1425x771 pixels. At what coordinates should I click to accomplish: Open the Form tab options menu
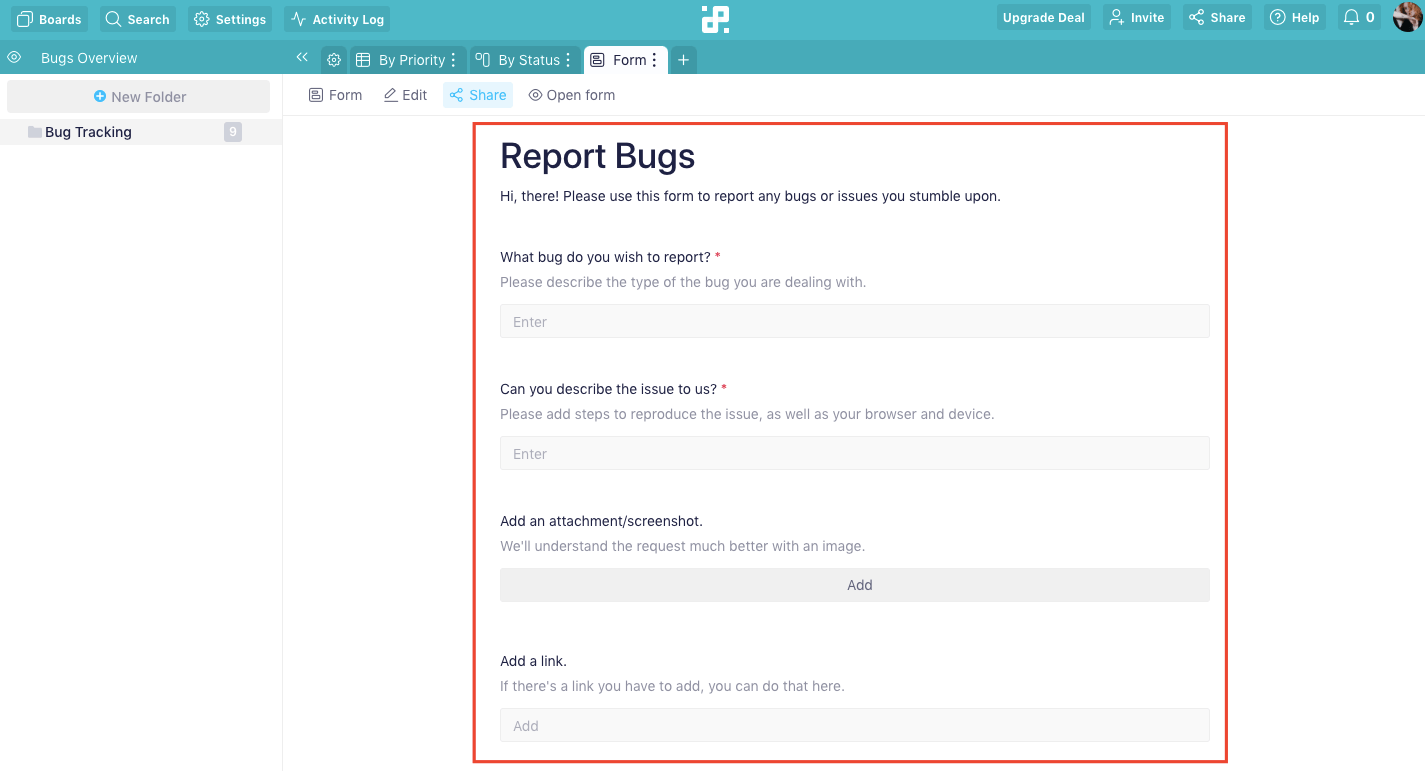[x=655, y=60]
